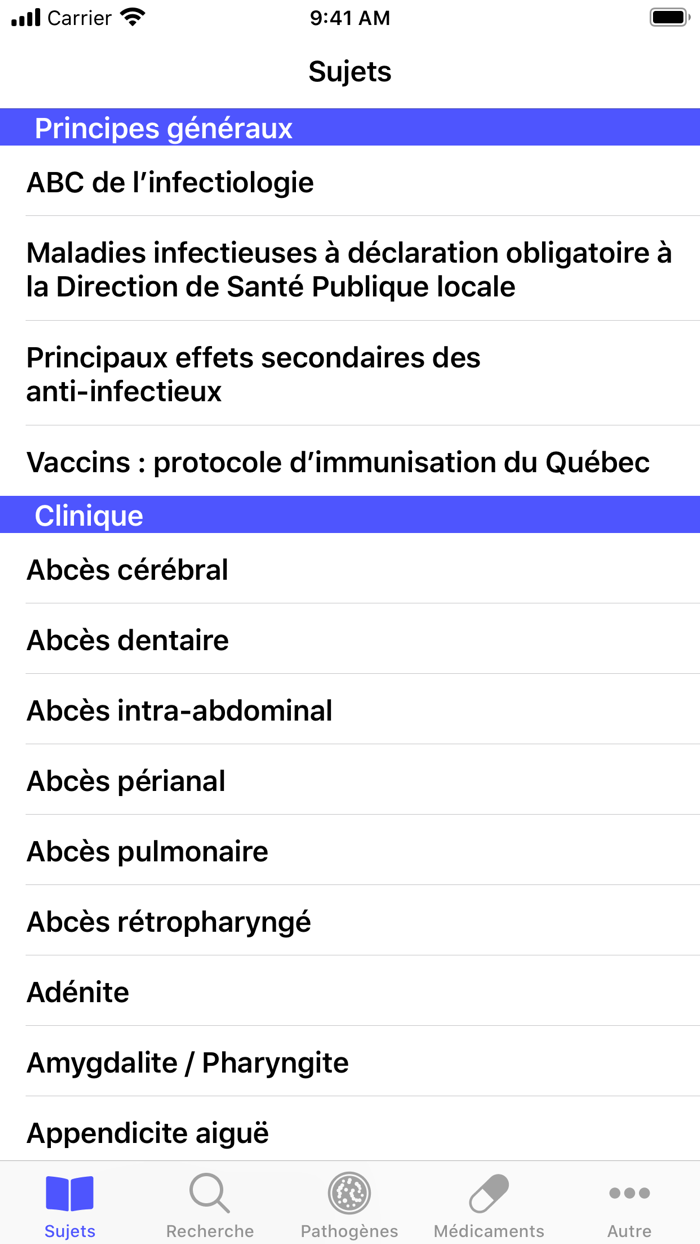Tap the cellular signal bars indicator
The width and height of the screenshot is (700, 1244).
tap(22, 17)
